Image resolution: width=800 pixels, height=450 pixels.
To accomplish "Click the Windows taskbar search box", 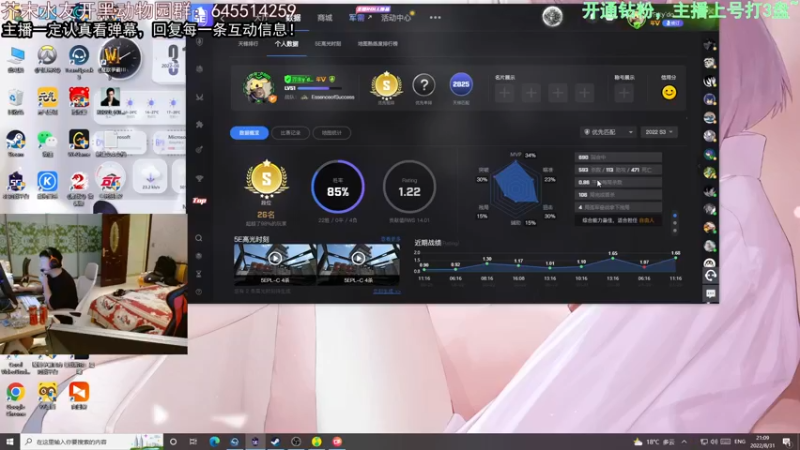I will coord(92,441).
